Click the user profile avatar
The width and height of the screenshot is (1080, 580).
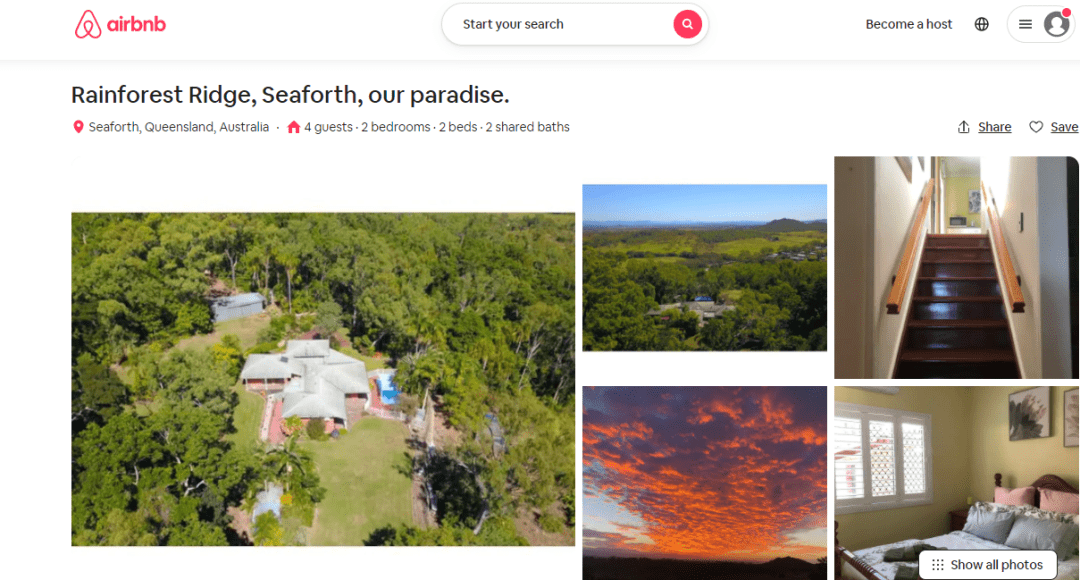click(1057, 24)
